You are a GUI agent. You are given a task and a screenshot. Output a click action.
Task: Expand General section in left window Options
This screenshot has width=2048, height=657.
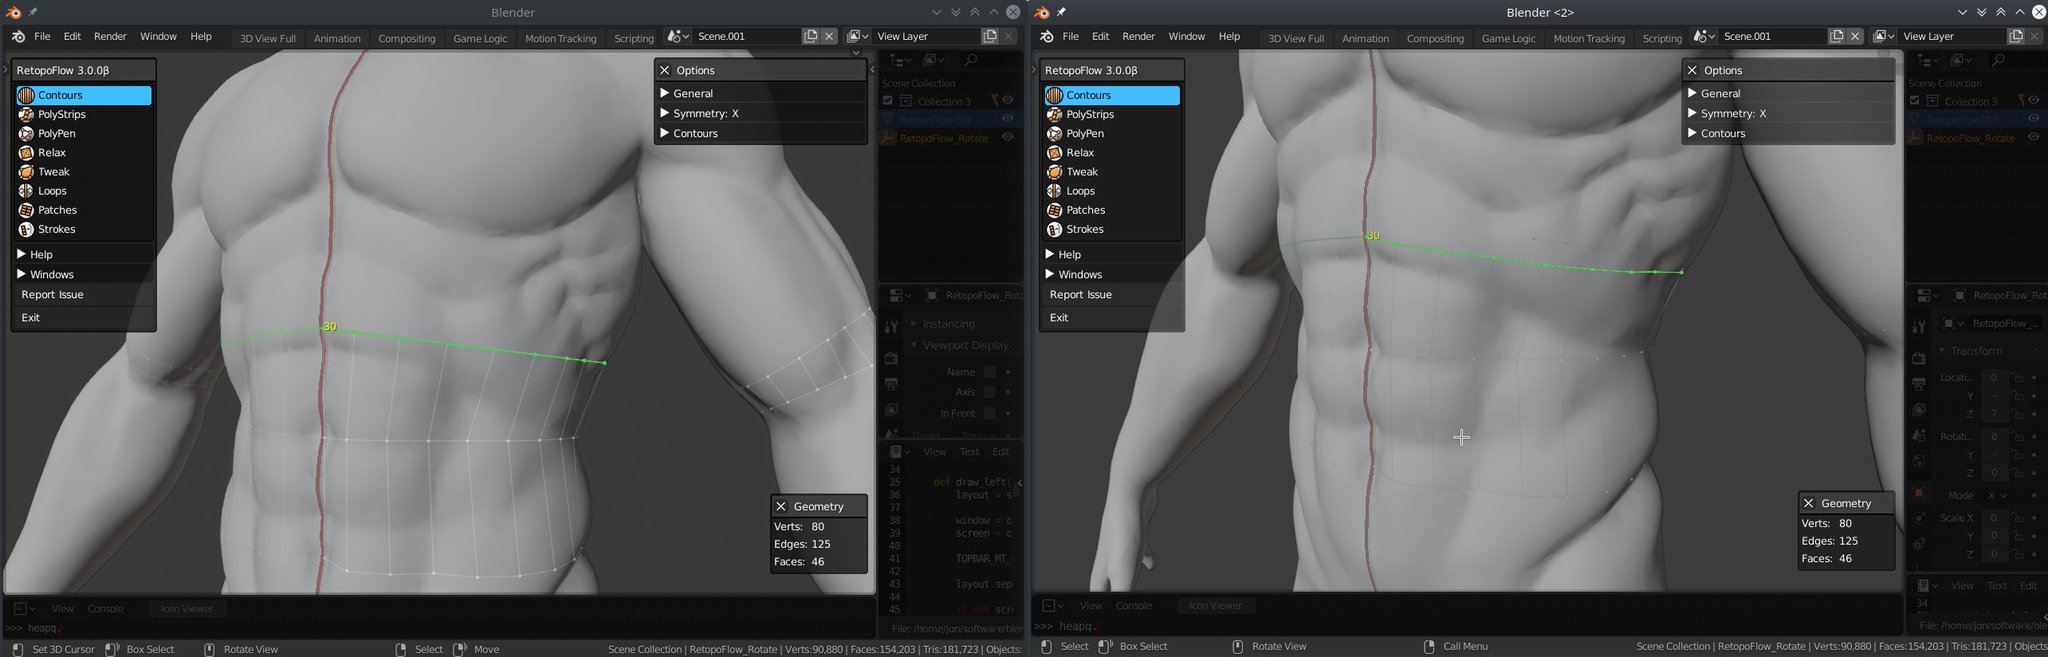point(761,93)
